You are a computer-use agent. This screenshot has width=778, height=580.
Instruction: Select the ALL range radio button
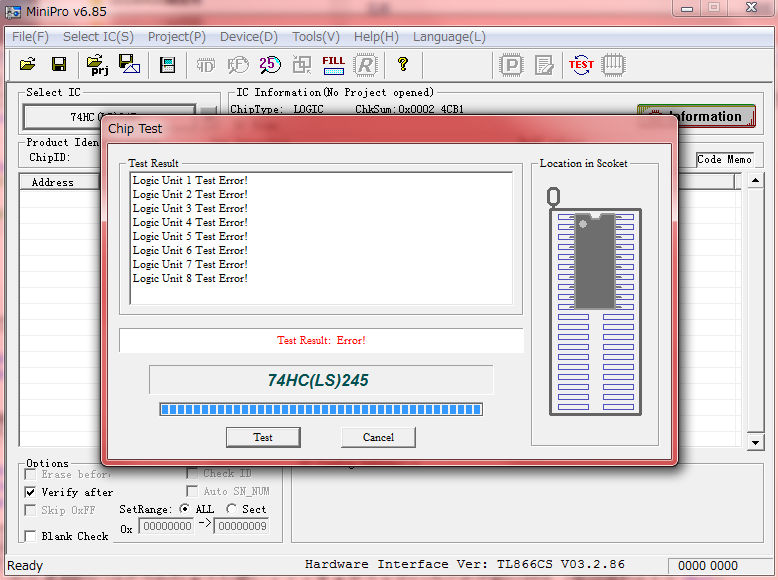tap(185, 509)
